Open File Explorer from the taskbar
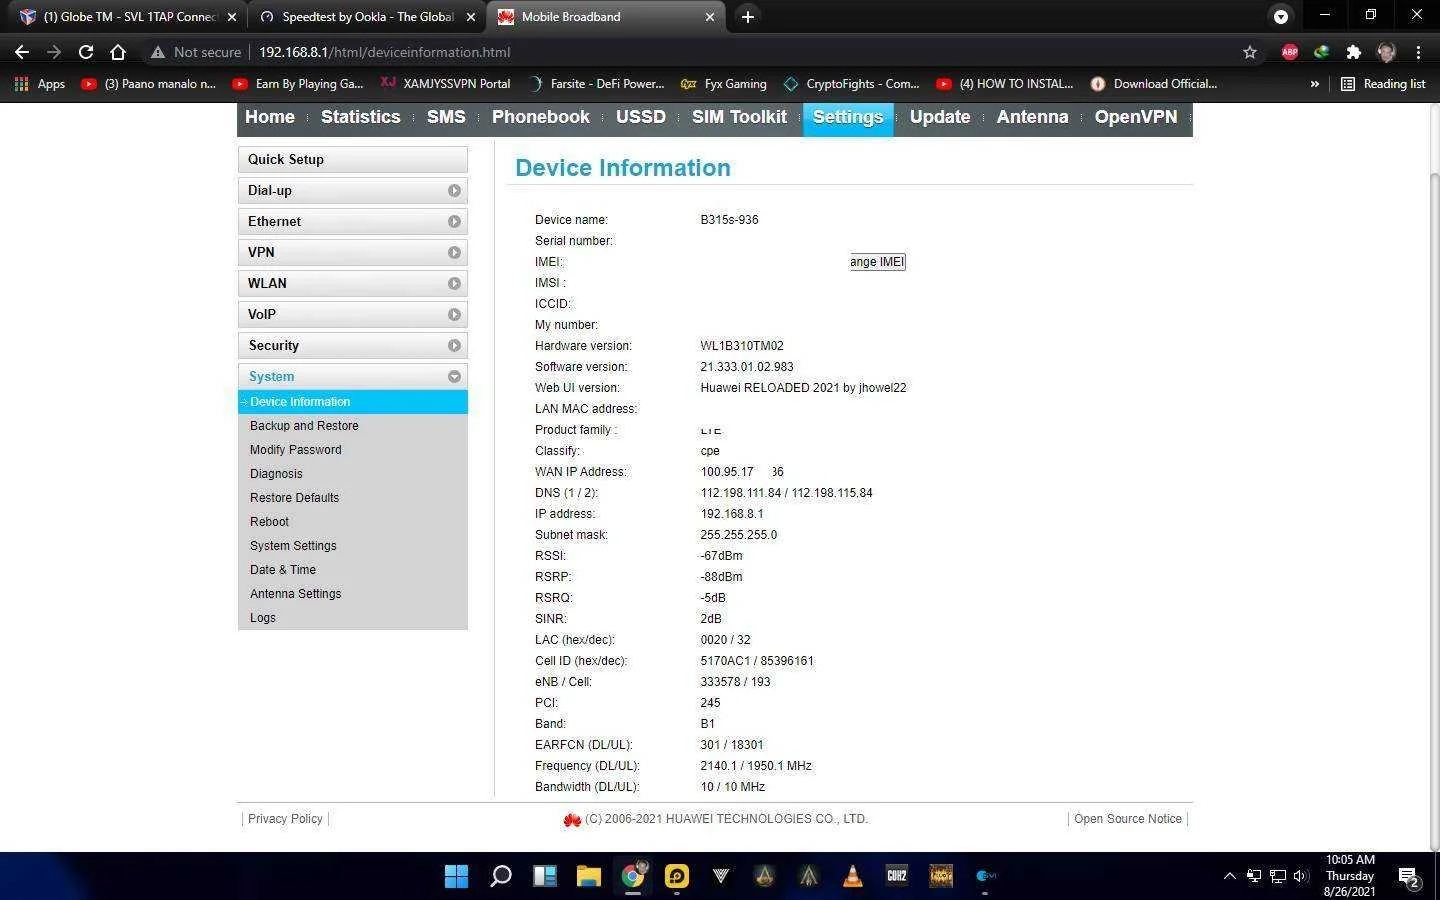Image resolution: width=1440 pixels, height=900 pixels. 588,876
